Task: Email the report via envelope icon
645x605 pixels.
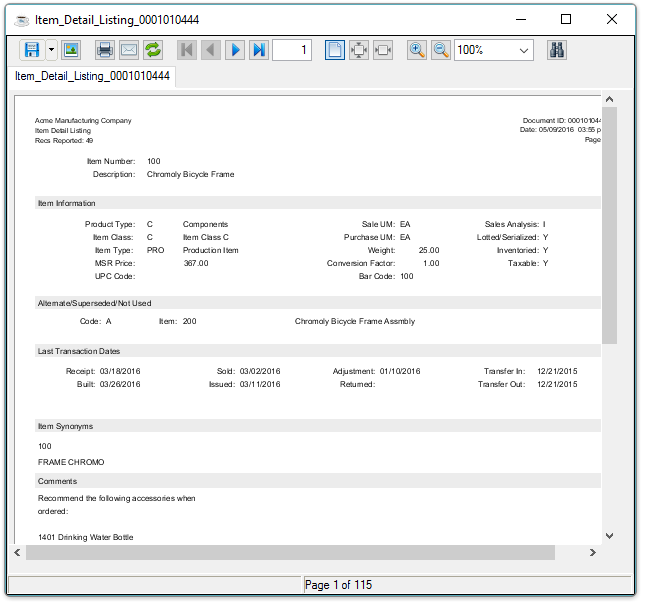Action: coord(129,50)
